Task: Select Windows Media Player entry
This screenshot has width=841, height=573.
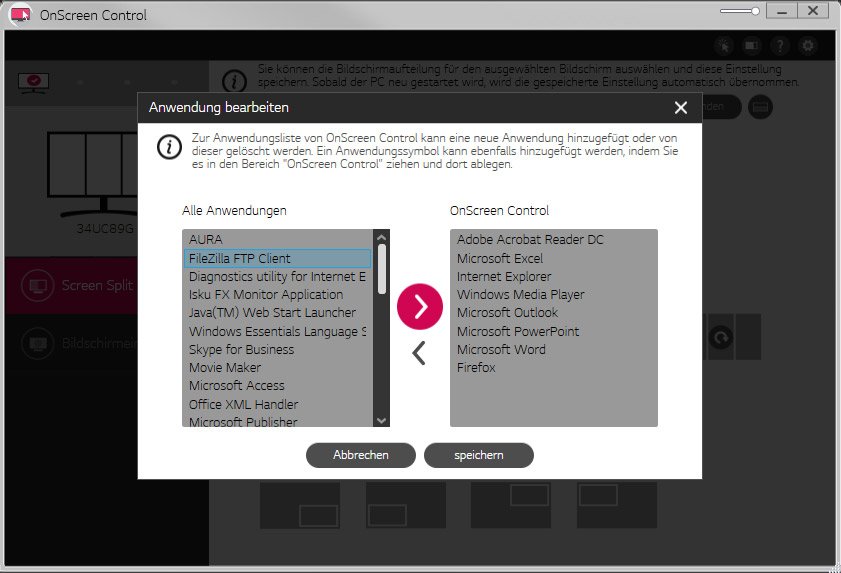Action: tap(521, 294)
